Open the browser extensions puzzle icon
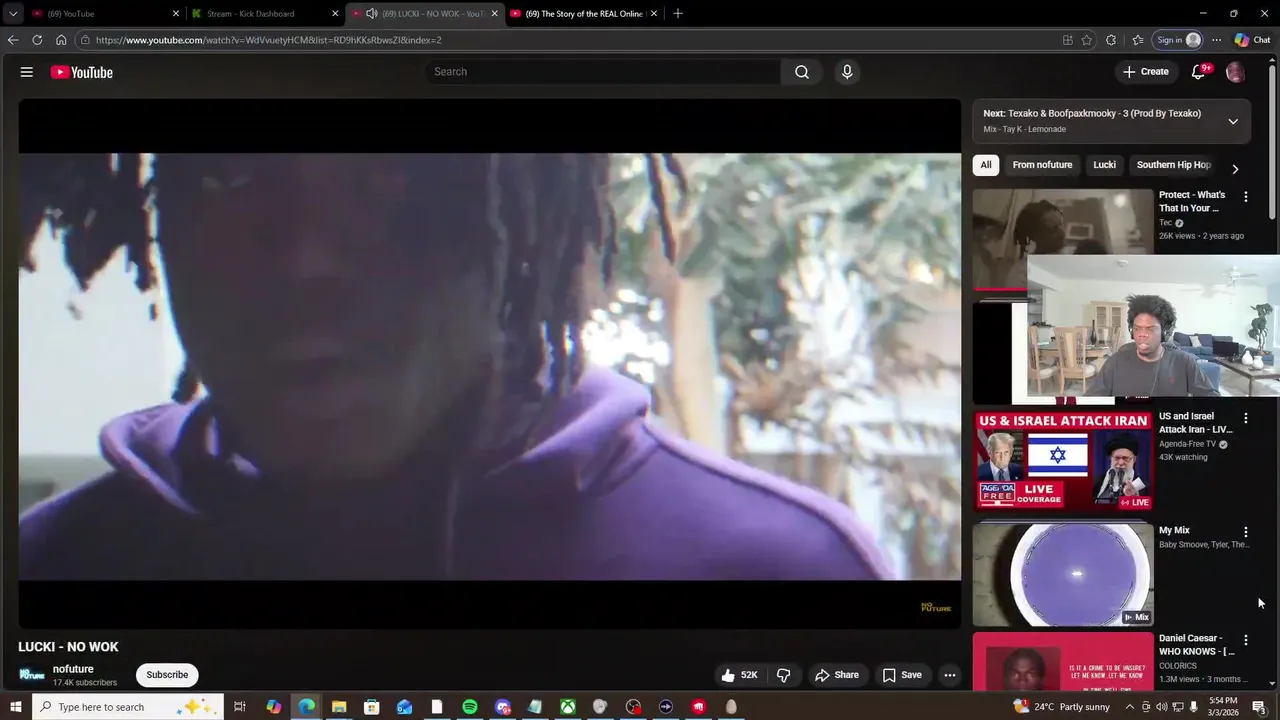Screen dimensions: 1280x720 click(1111, 40)
